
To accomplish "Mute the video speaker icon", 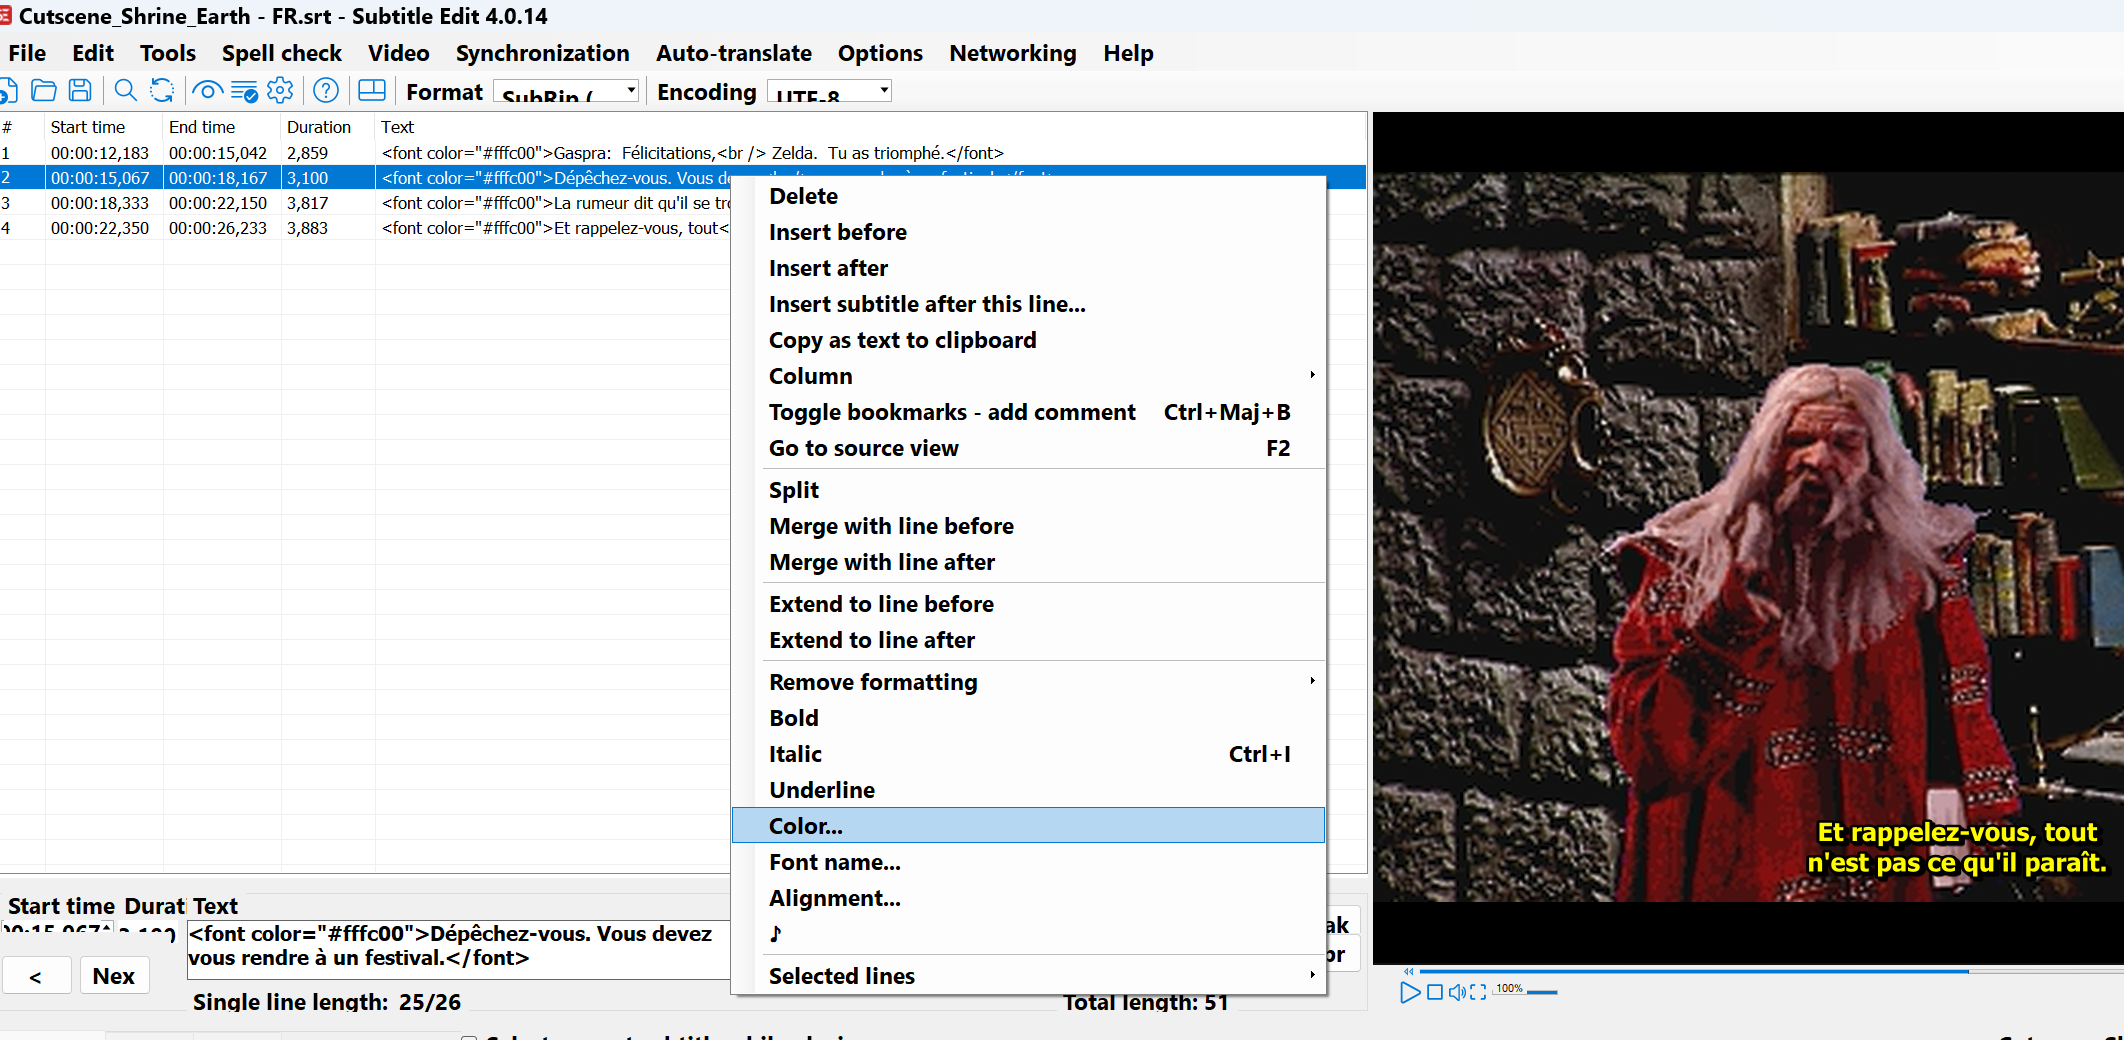I will (1457, 992).
